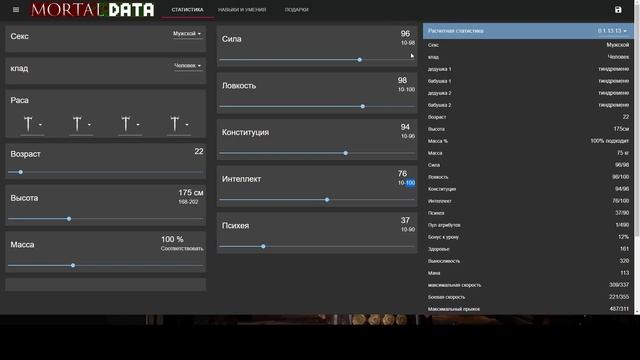
Task: Click the panel header Расчетная статистика
Action: tap(456, 31)
